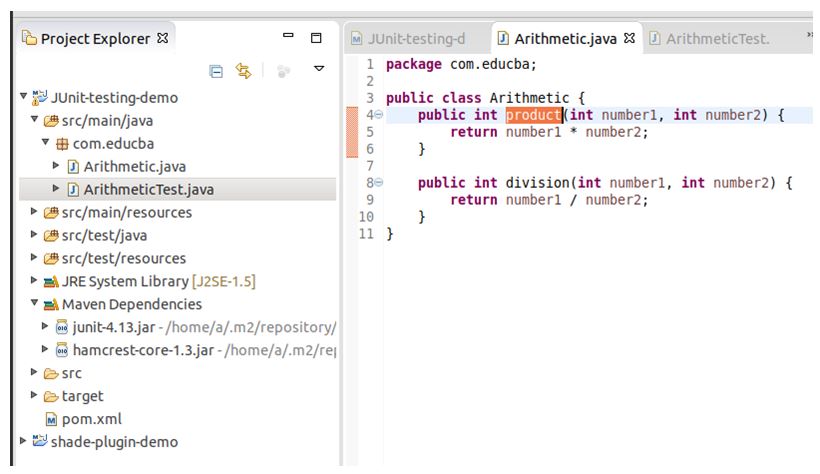Collapse the src/main/java folder

[x=35, y=119]
